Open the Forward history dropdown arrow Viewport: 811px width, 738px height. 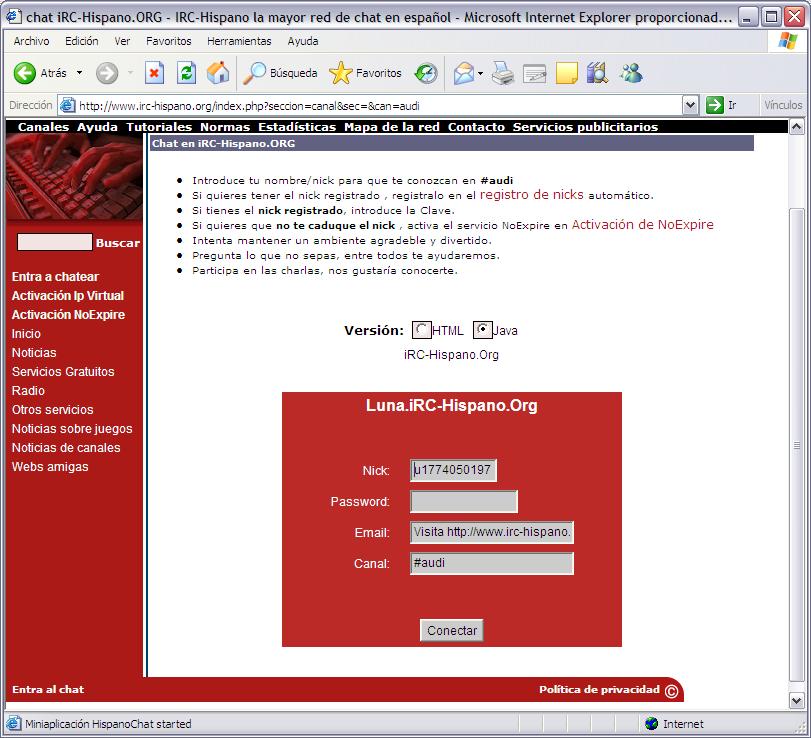pos(130,73)
